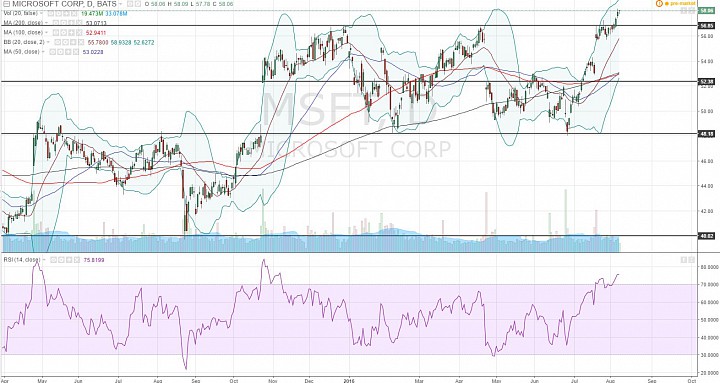720x383 pixels.
Task: Open MA (50, close) format settings icon
Action: [x=60, y=52]
